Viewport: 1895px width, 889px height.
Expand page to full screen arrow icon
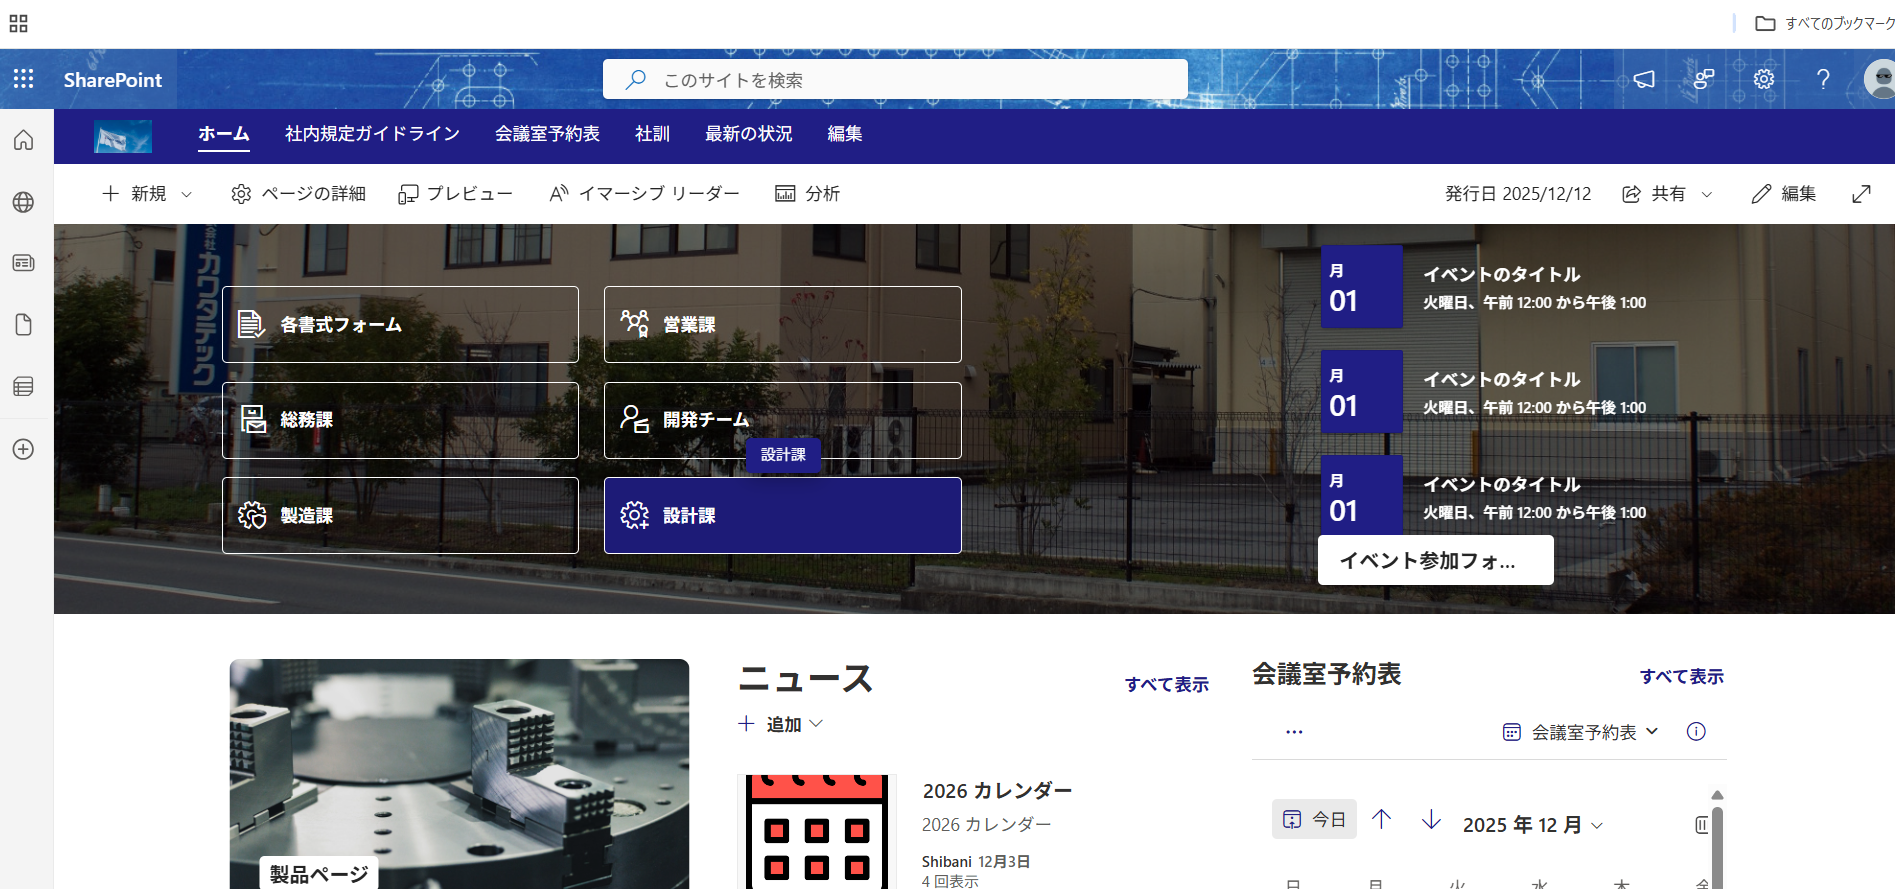(x=1861, y=194)
